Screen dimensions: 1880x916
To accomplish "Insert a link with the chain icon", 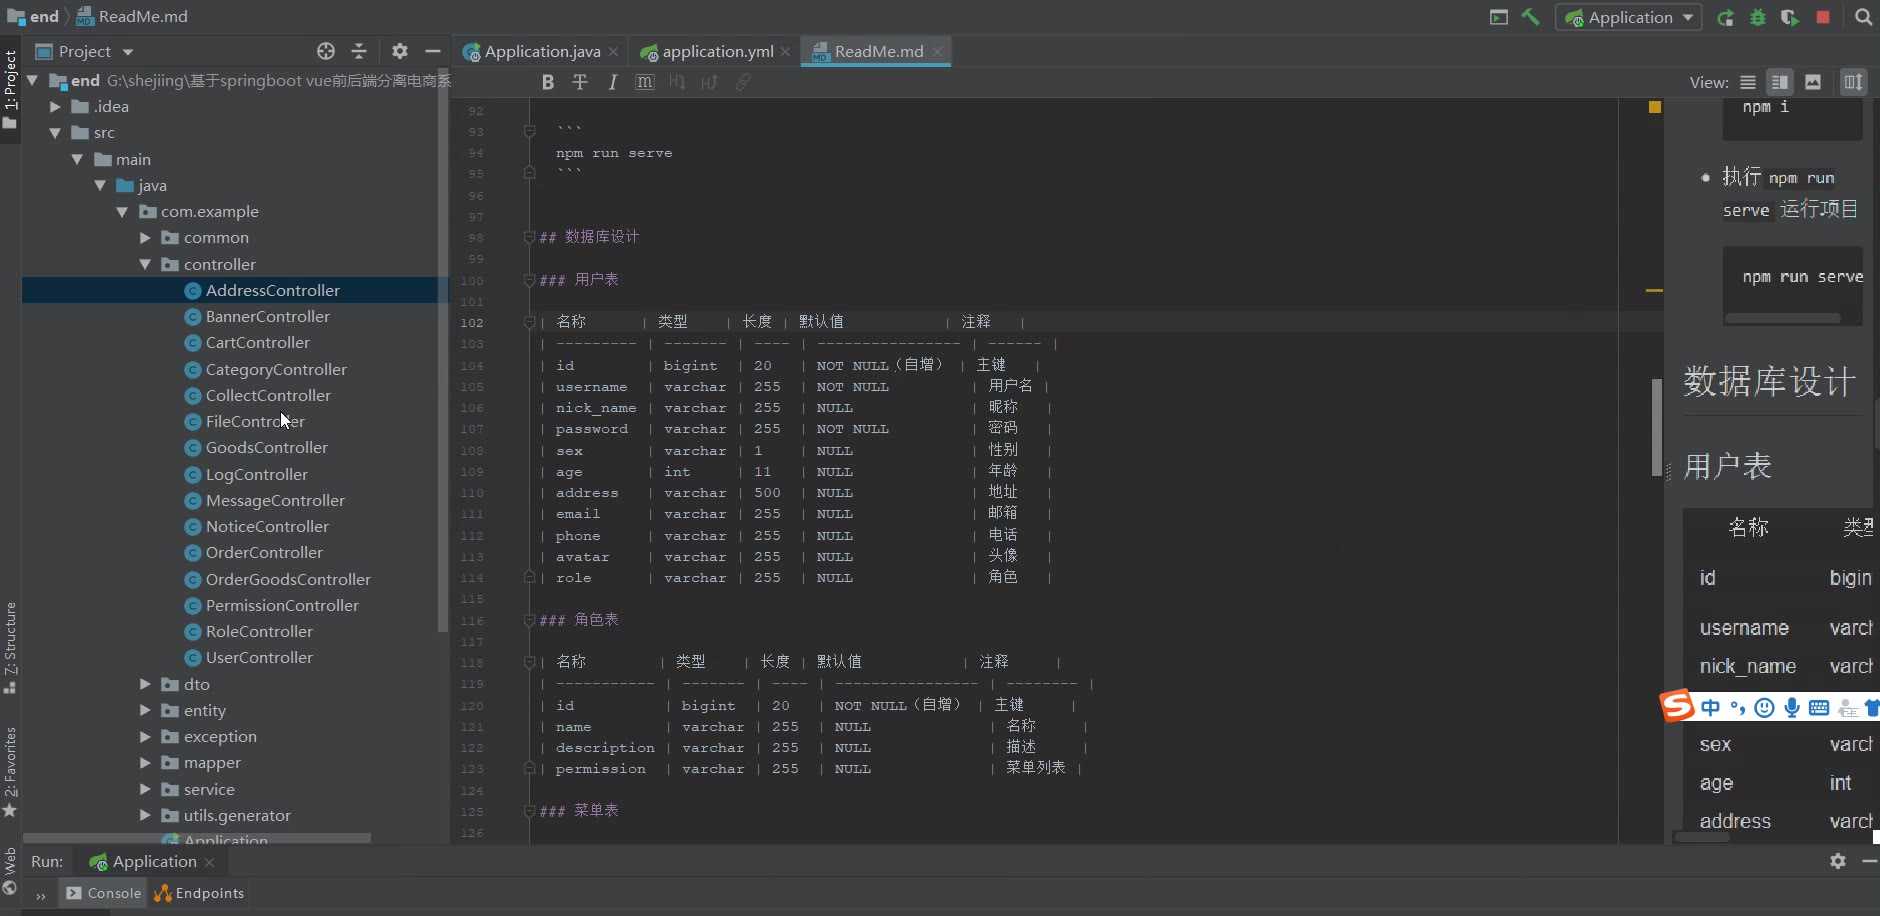I will 742,82.
